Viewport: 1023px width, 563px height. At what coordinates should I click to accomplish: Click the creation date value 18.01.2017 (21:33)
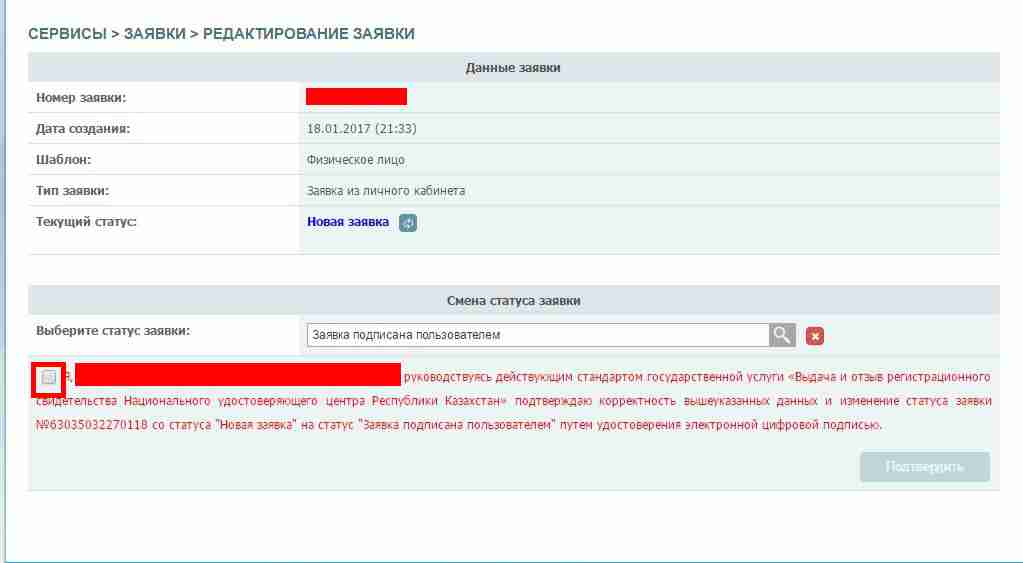tap(362, 129)
